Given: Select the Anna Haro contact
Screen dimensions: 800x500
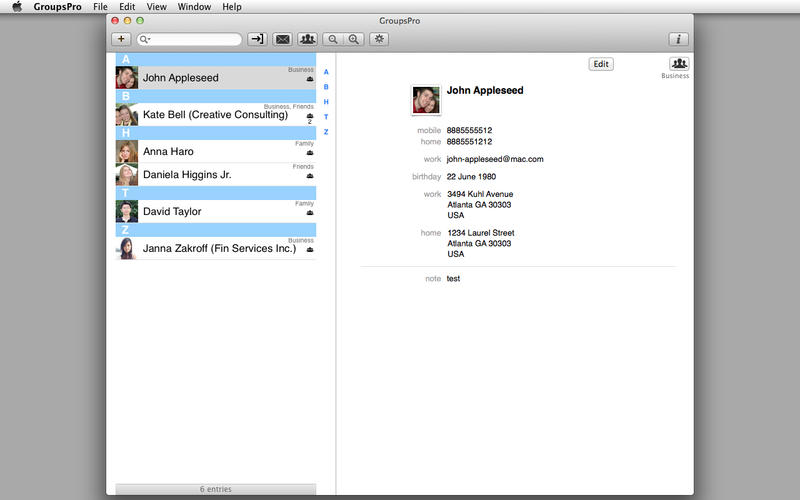Looking at the screenshot, I should (216, 151).
